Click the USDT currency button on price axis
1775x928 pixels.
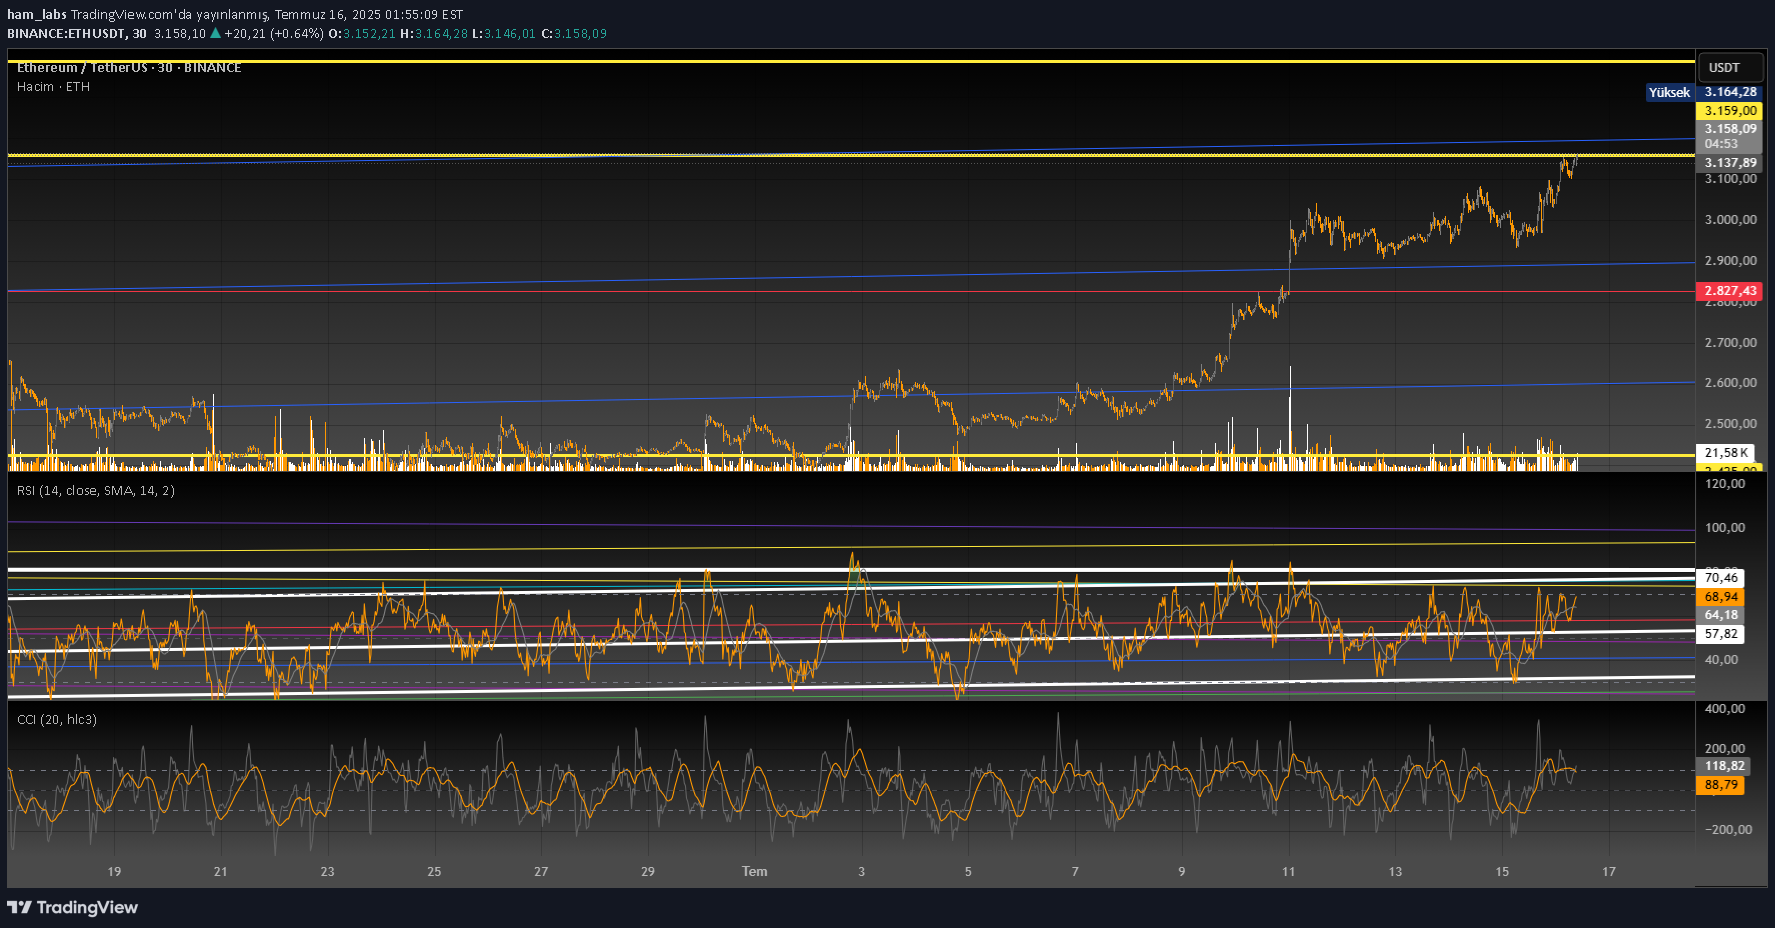(x=1731, y=68)
